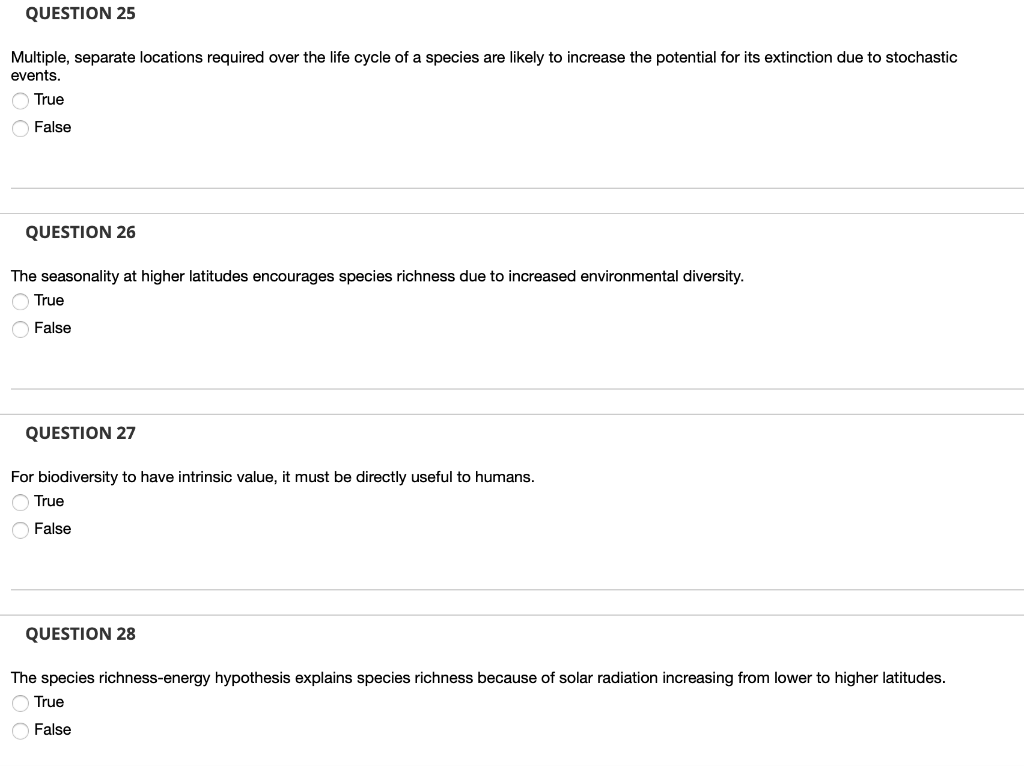Image resolution: width=1024 pixels, height=766 pixels.
Task: Select False for Question 25
Action: tap(20, 128)
